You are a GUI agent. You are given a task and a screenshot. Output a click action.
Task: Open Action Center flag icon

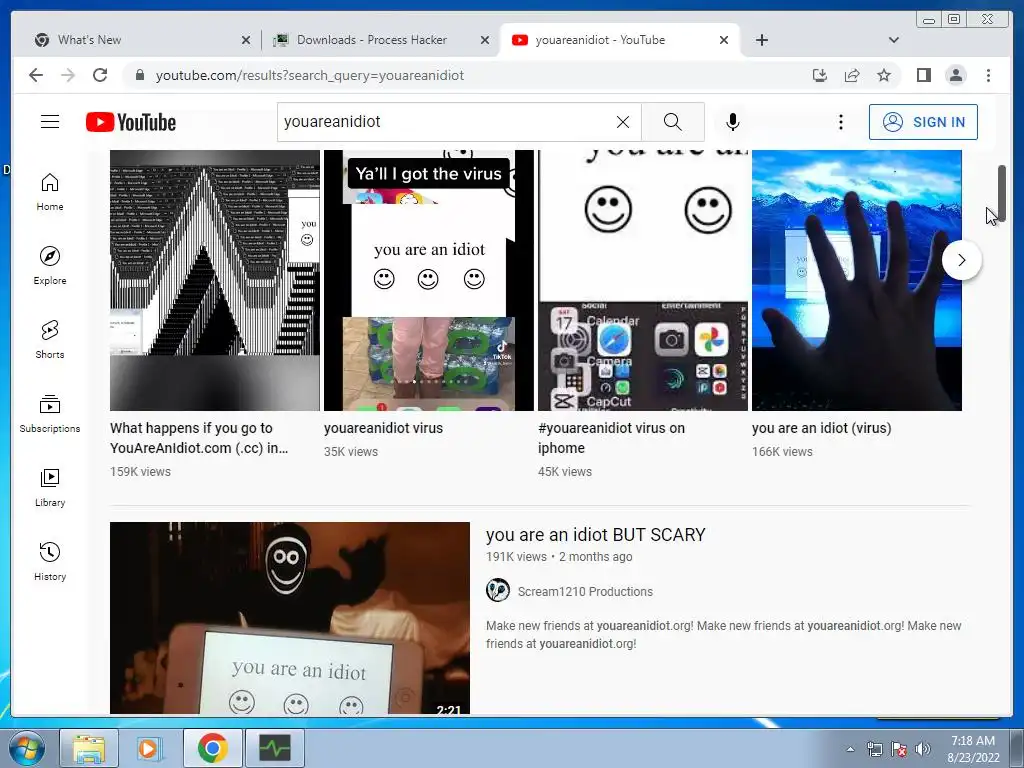899,749
